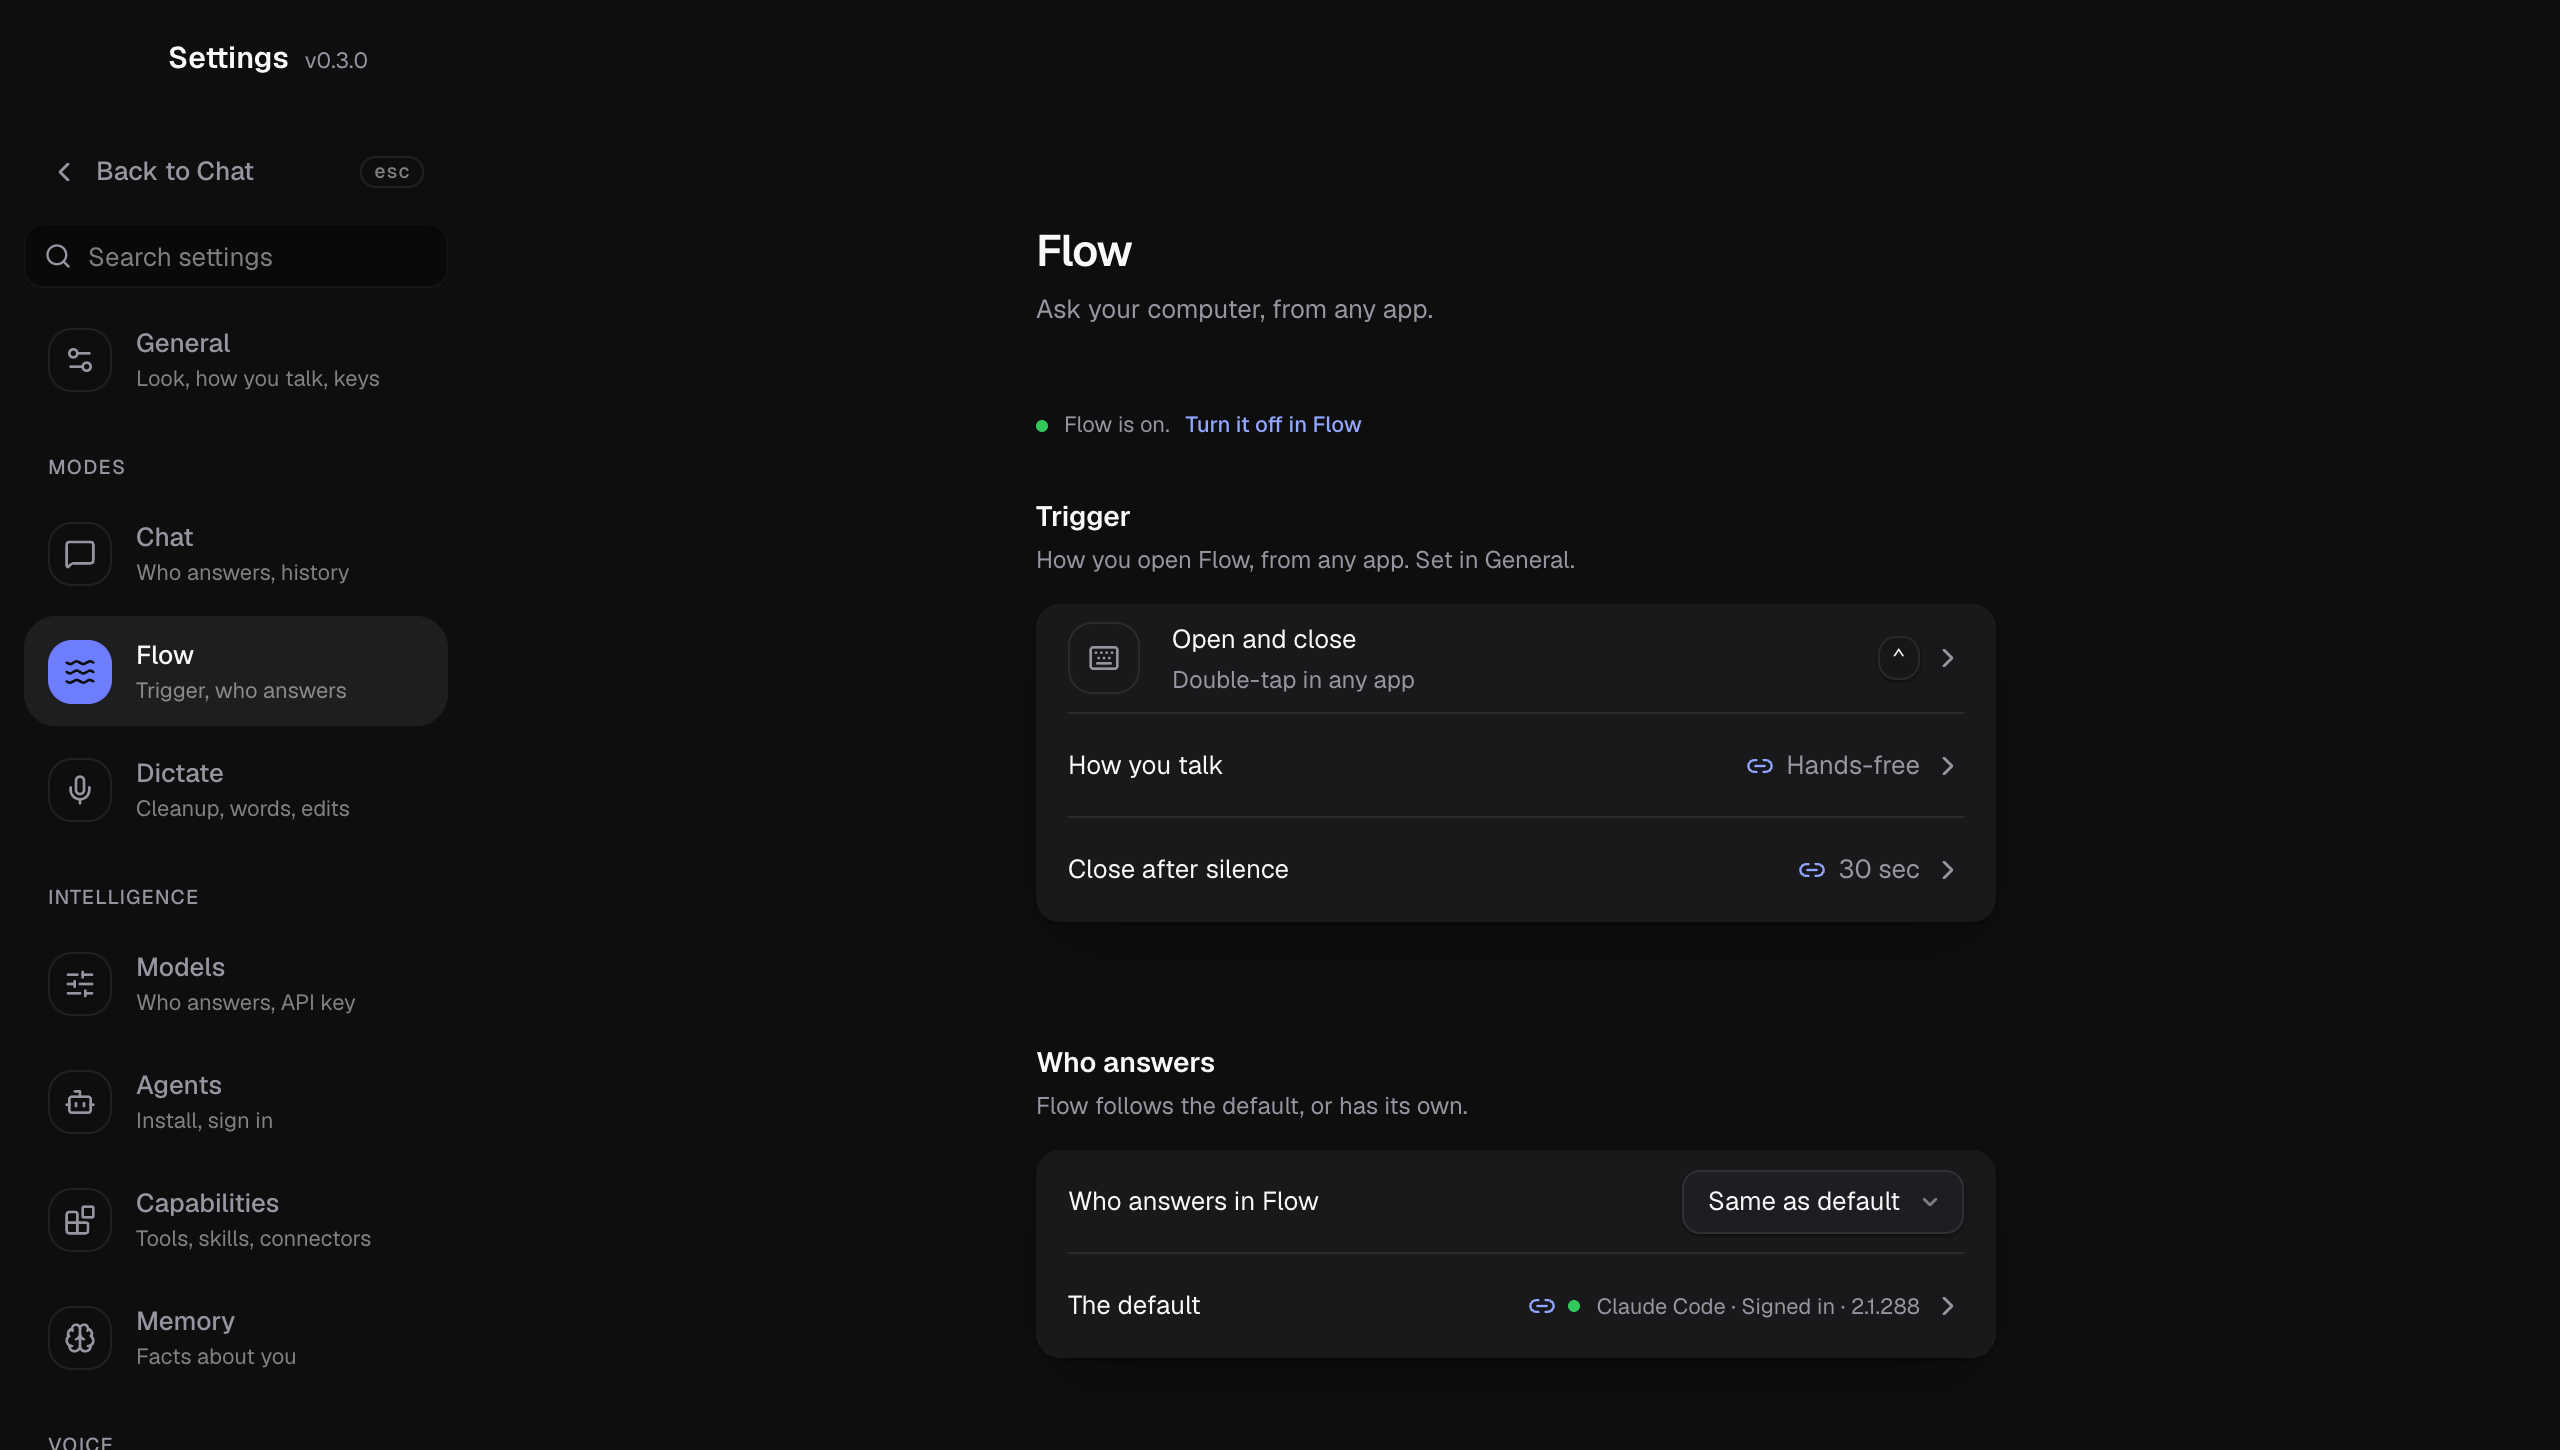The height and width of the screenshot is (1450, 2560).
Task: Expand the Close after silence chevron
Action: point(1948,870)
